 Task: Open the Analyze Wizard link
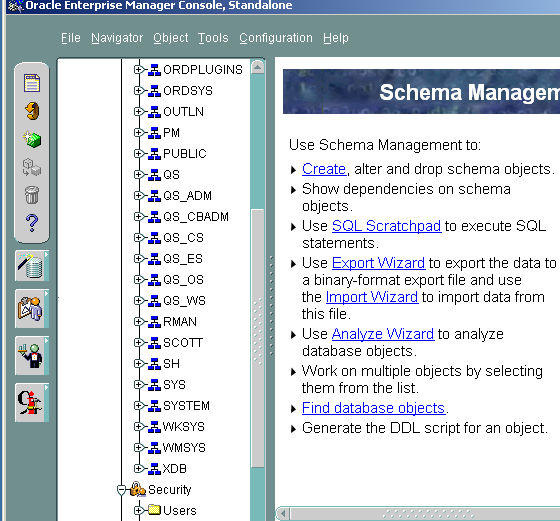[x=383, y=334]
